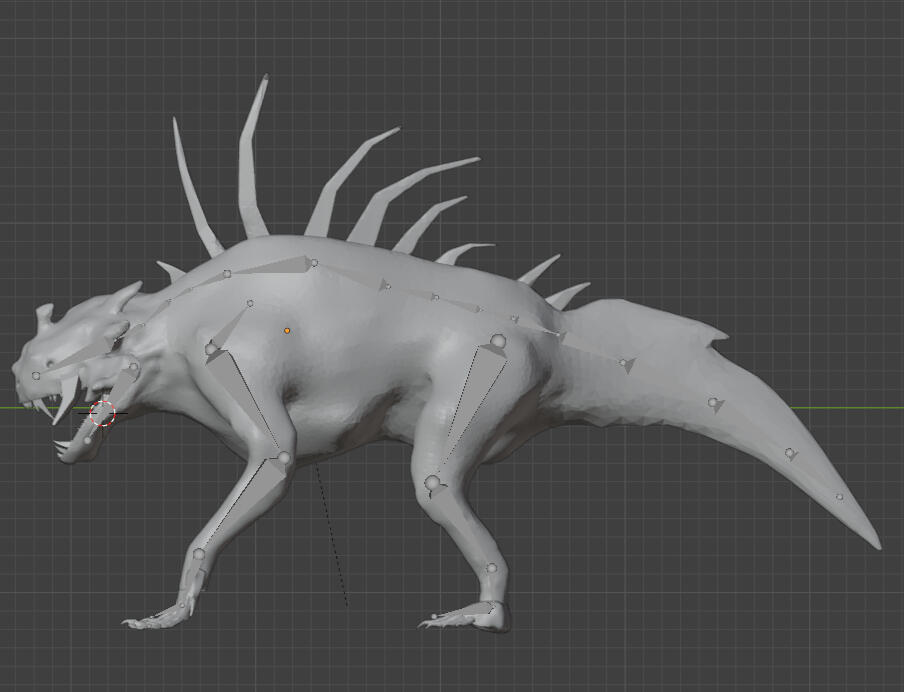
Task: Click the first tail bone joint behind the hips
Action: [623, 363]
